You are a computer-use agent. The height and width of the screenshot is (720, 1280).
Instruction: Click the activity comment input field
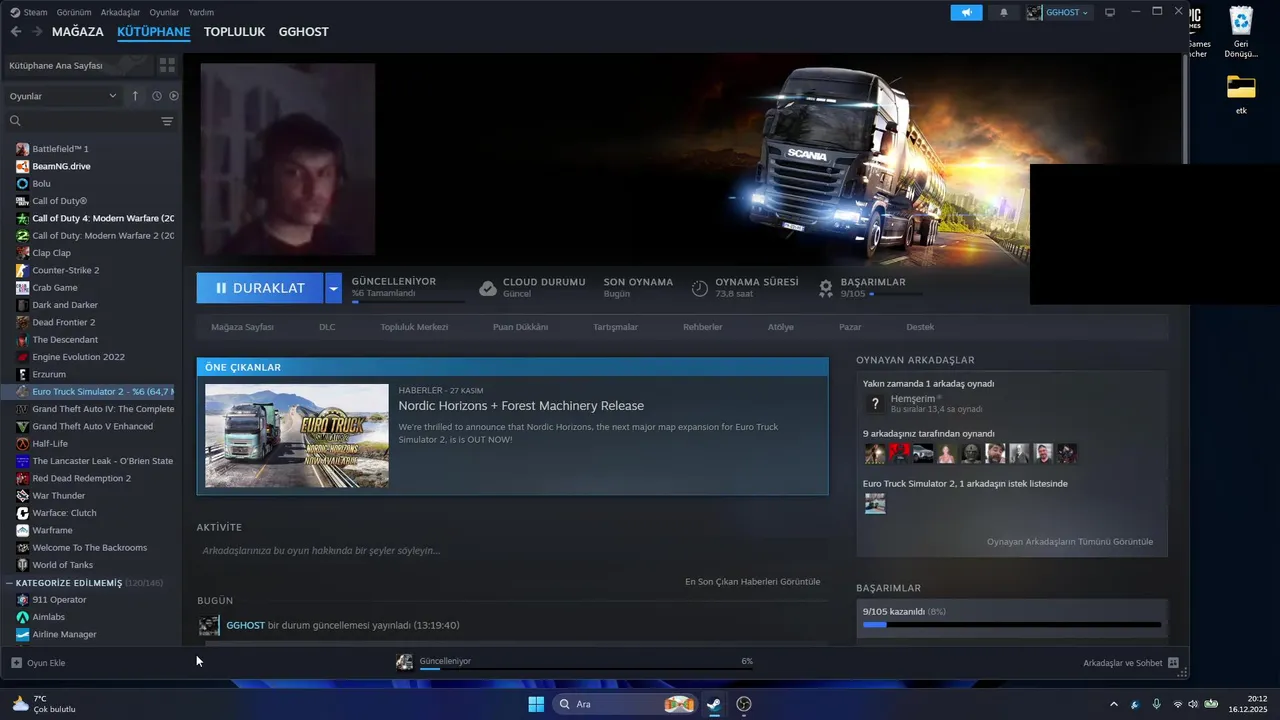[512, 551]
